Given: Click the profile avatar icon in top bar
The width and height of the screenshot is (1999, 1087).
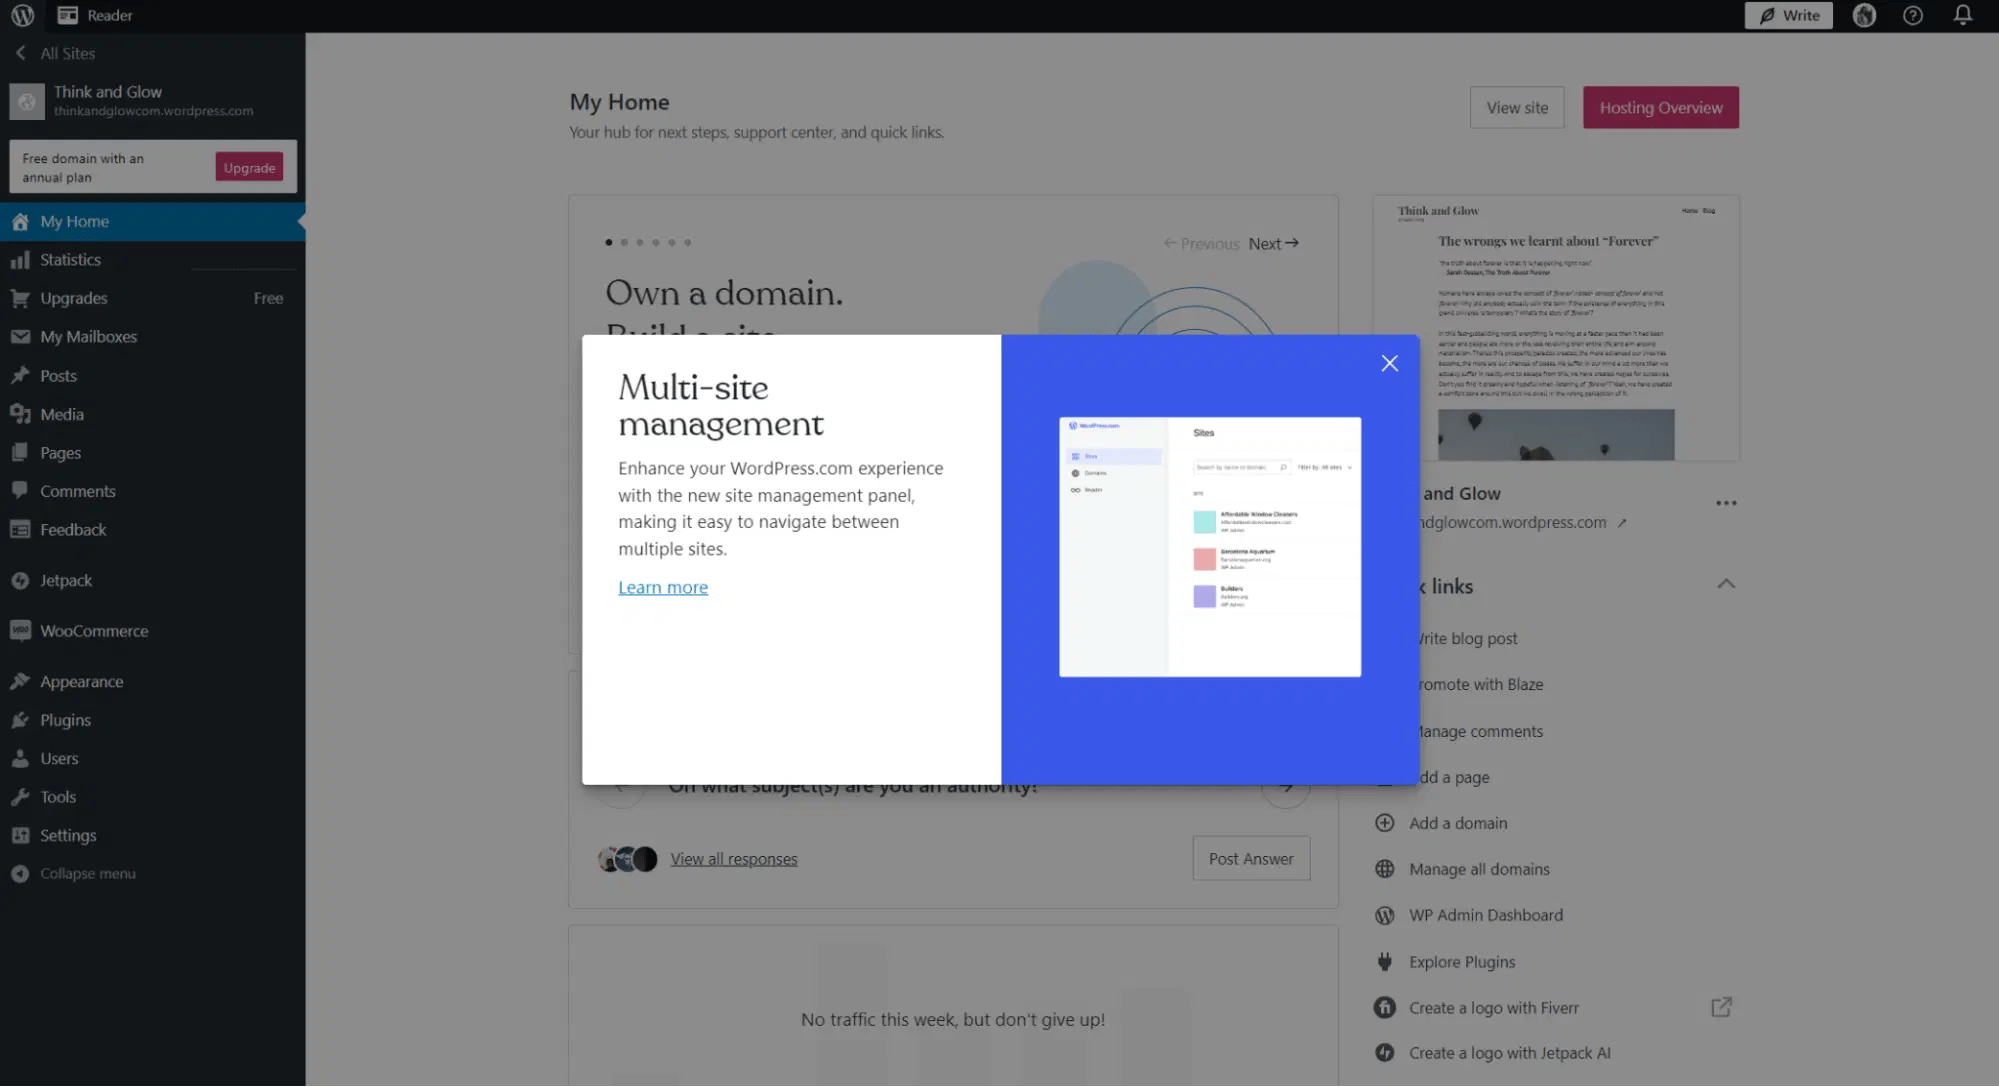Looking at the screenshot, I should coord(1864,15).
